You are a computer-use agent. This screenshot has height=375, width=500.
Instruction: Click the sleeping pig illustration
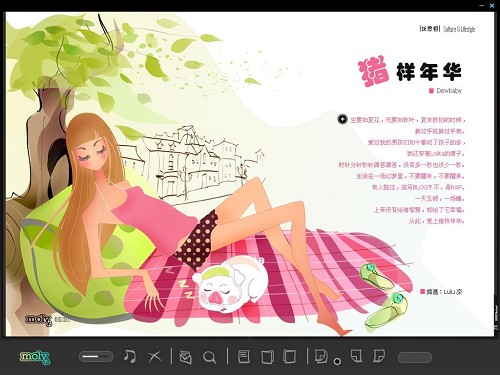tap(230, 283)
